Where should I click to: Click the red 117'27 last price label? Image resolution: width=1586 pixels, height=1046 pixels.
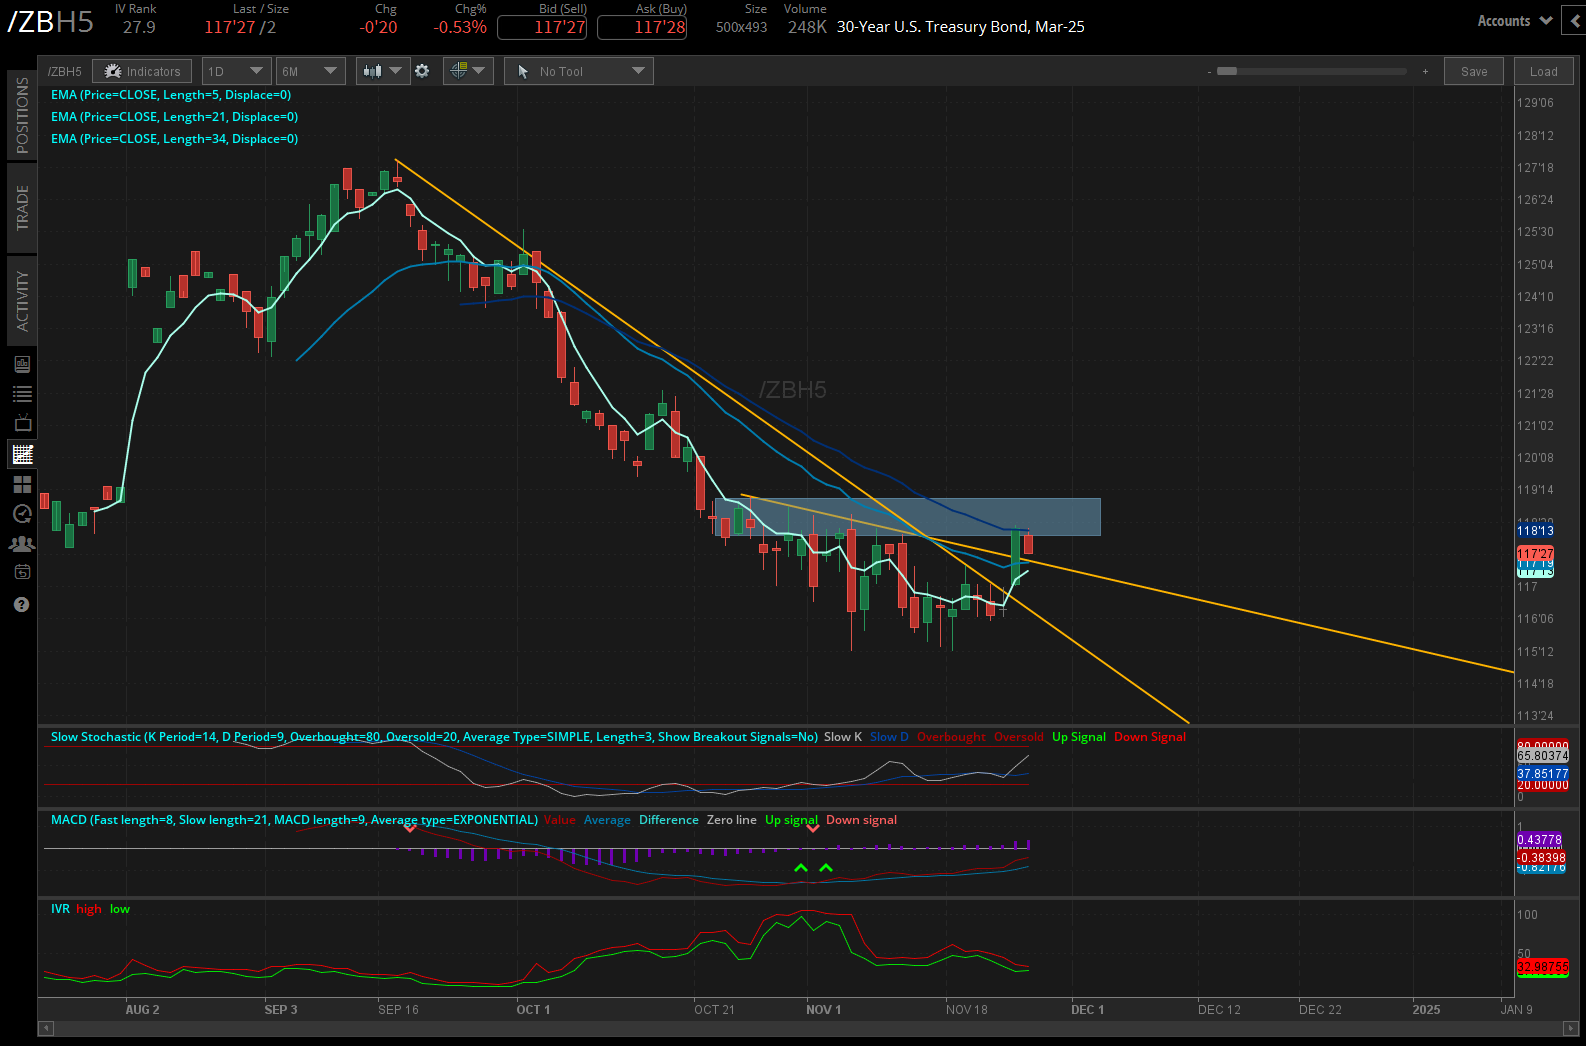point(1535,554)
